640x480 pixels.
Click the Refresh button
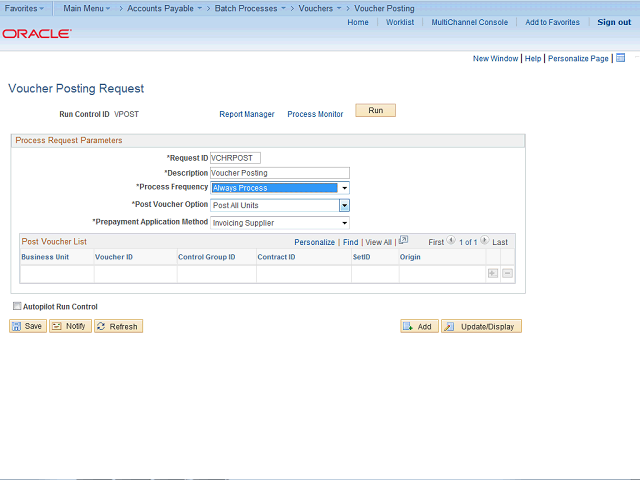pos(118,326)
